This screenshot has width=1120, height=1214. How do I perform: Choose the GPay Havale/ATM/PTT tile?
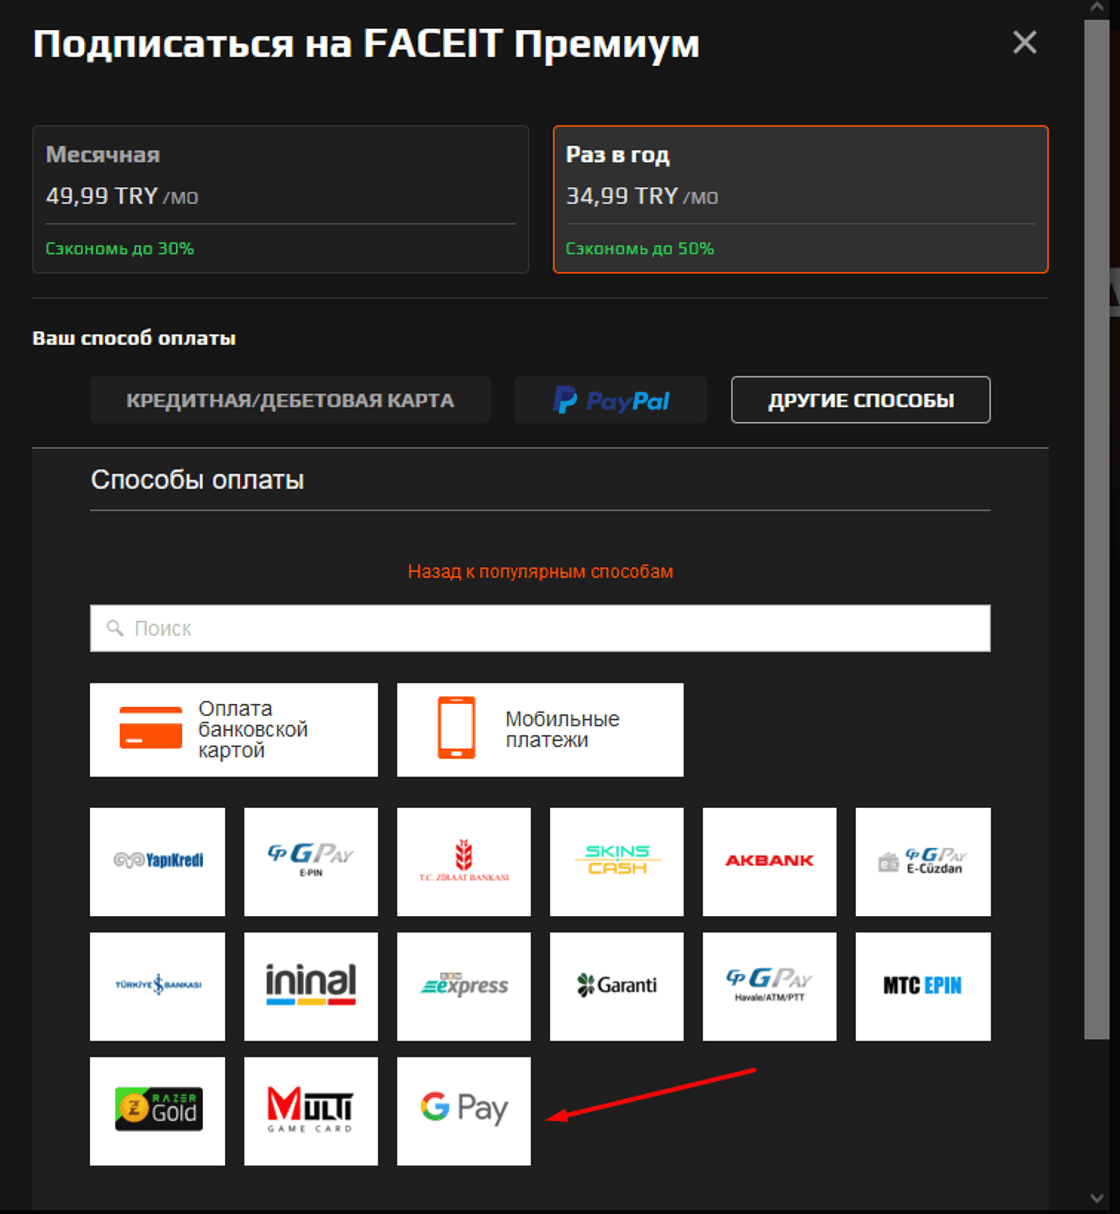770,986
